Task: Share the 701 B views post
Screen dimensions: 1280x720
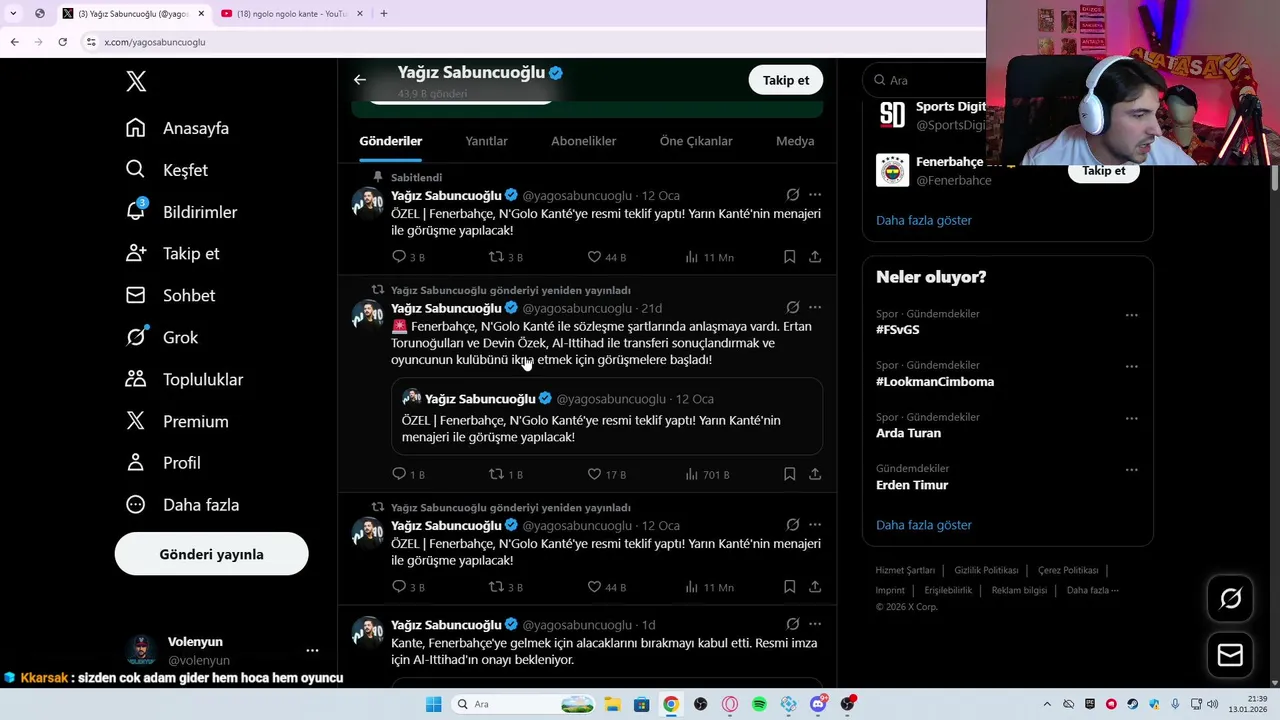Action: 815,474
